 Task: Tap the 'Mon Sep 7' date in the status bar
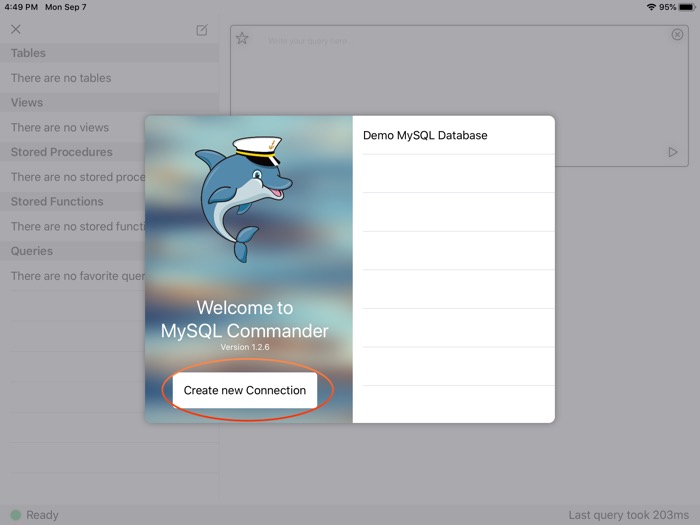coord(66,7)
